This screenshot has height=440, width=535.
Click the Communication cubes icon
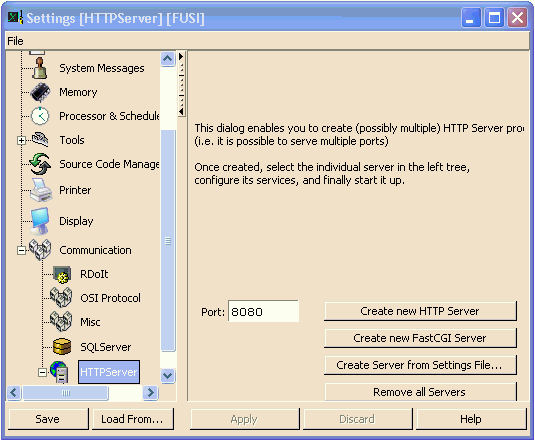[x=40, y=249]
